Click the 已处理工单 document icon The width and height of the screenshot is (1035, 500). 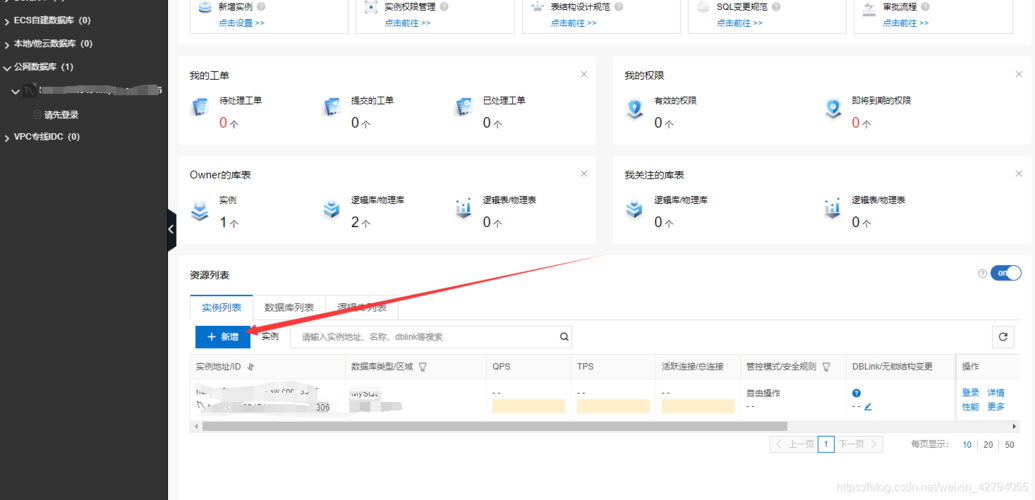[463, 108]
